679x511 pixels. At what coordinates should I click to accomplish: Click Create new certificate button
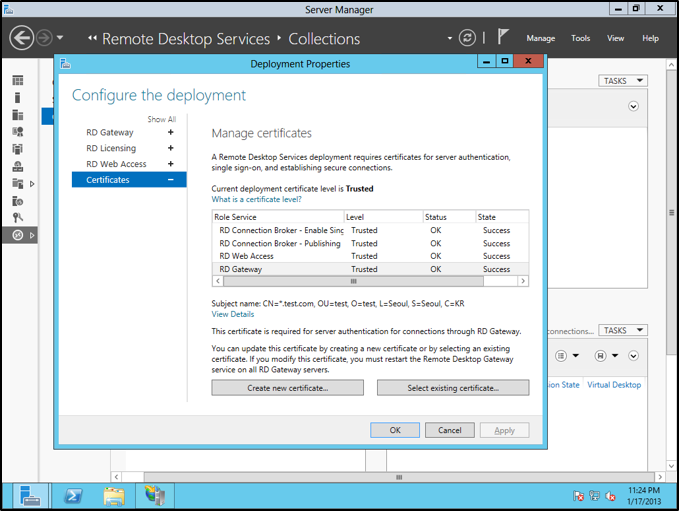pos(287,387)
